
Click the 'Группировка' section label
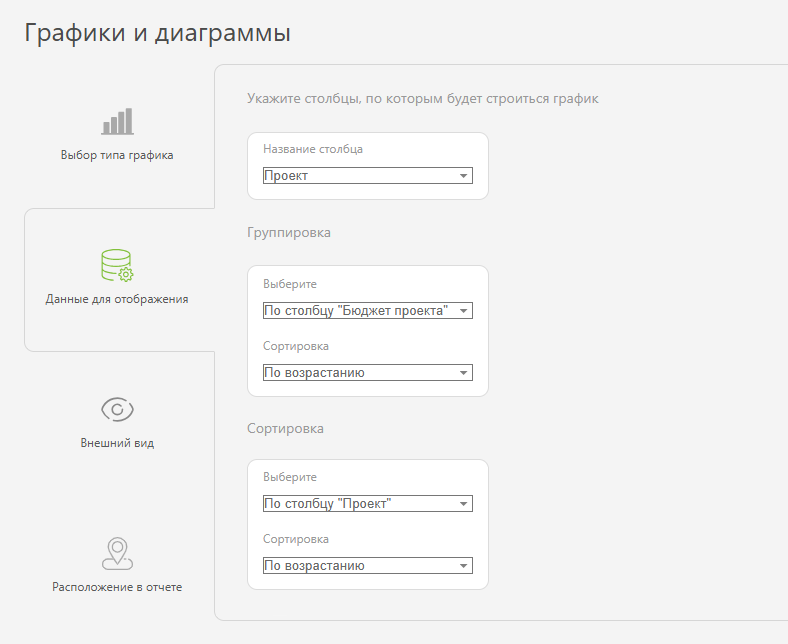[289, 233]
